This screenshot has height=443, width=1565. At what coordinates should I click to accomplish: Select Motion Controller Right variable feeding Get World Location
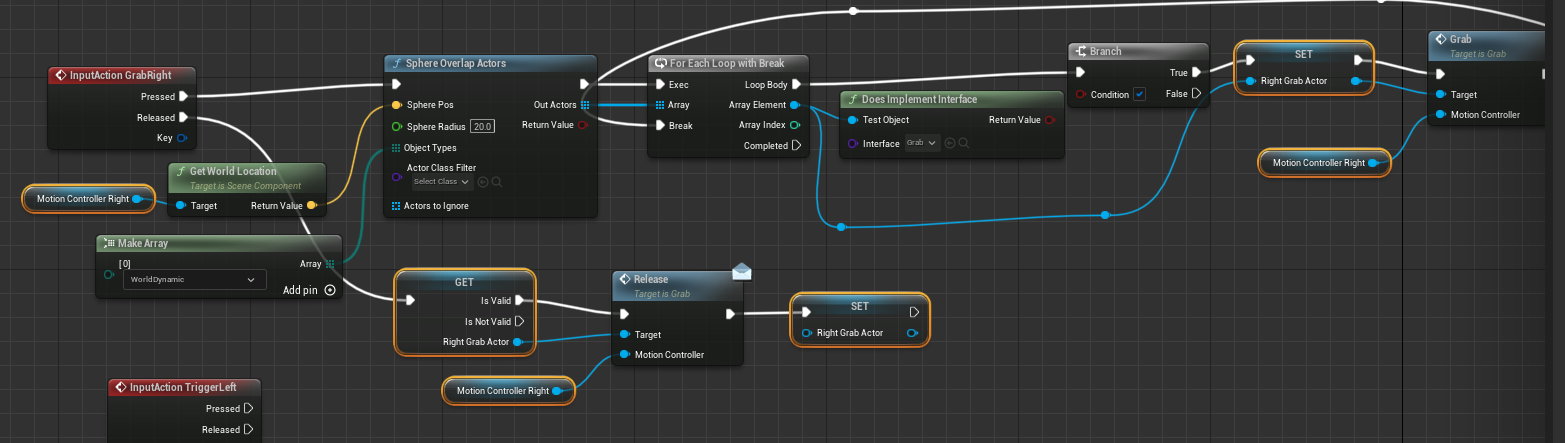coord(89,199)
